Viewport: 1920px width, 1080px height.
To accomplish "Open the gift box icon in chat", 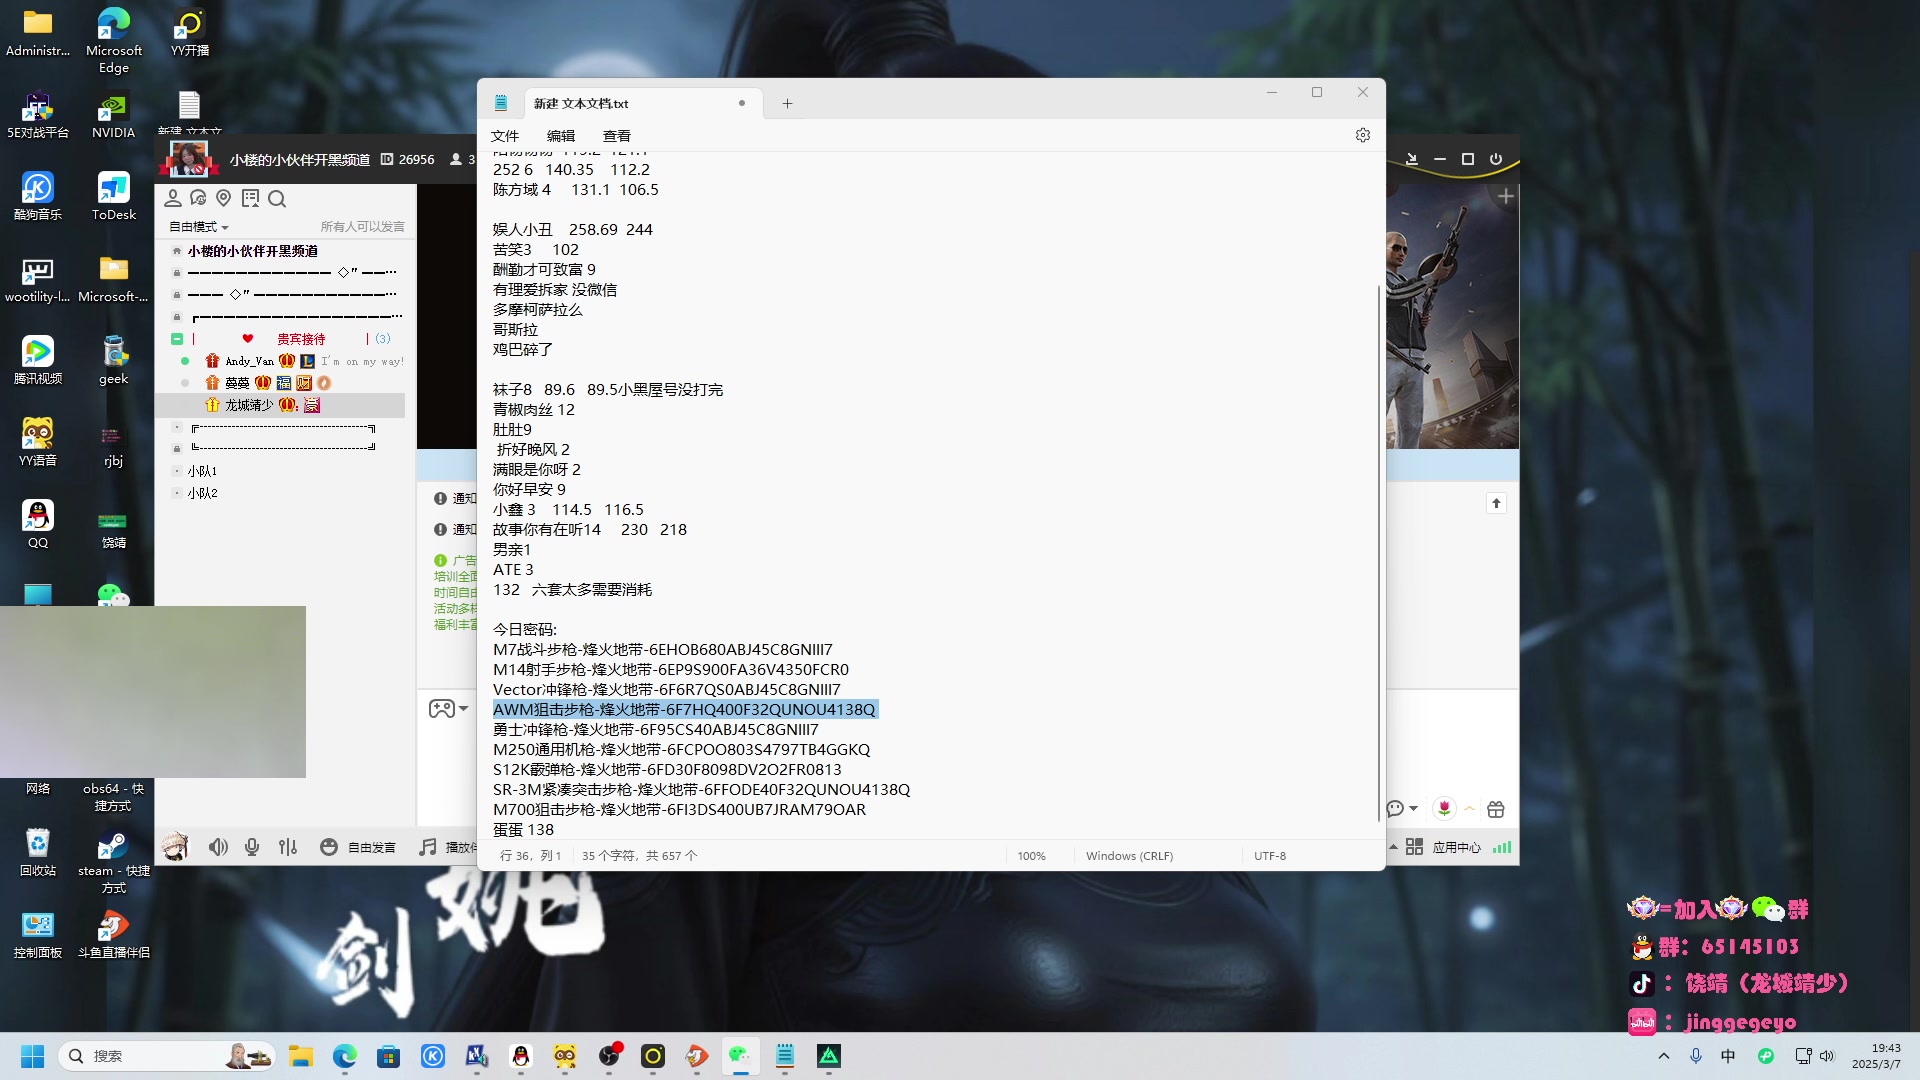I will pos(1496,809).
